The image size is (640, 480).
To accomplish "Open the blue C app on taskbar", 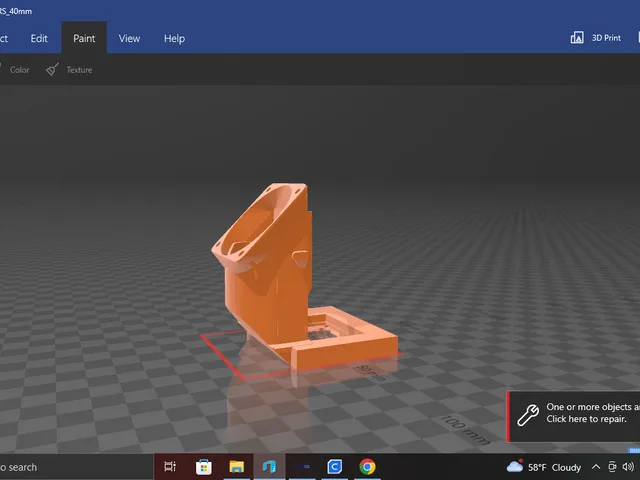I will coord(334,467).
